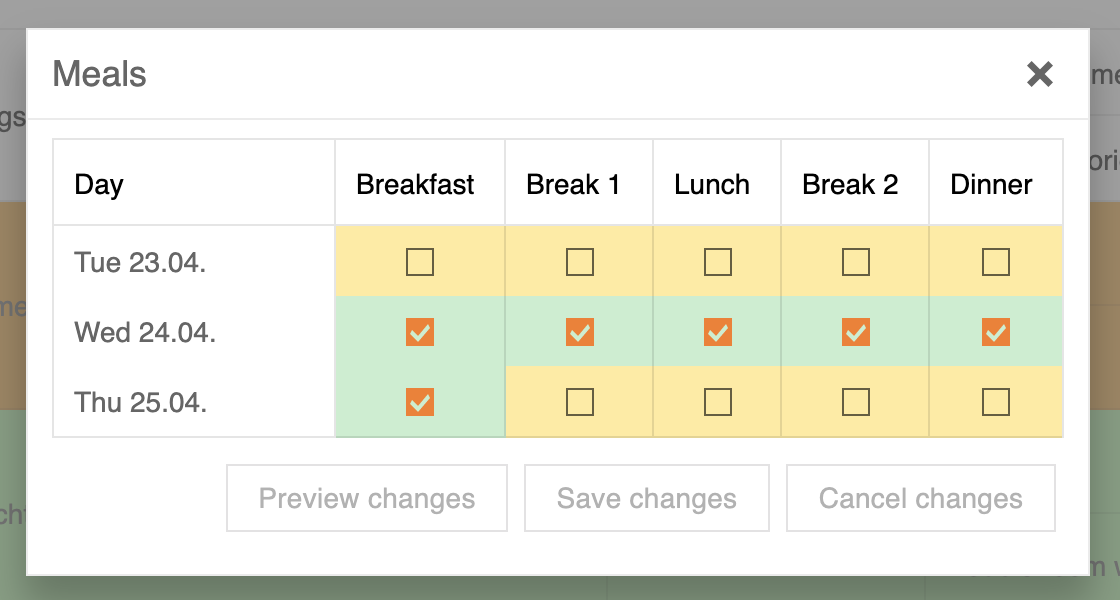Uncheck Breakfast for Thu 25.04.

pyautogui.click(x=420, y=402)
